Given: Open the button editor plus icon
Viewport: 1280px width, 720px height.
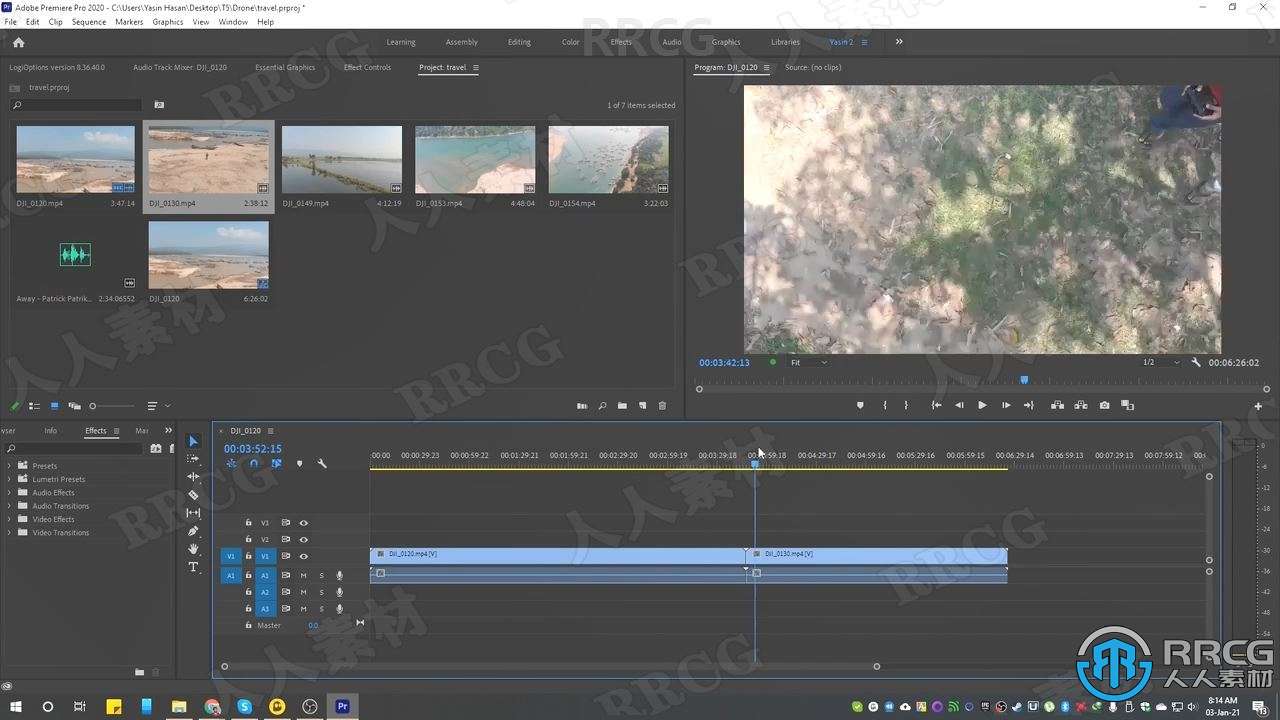Looking at the screenshot, I should 1258,406.
